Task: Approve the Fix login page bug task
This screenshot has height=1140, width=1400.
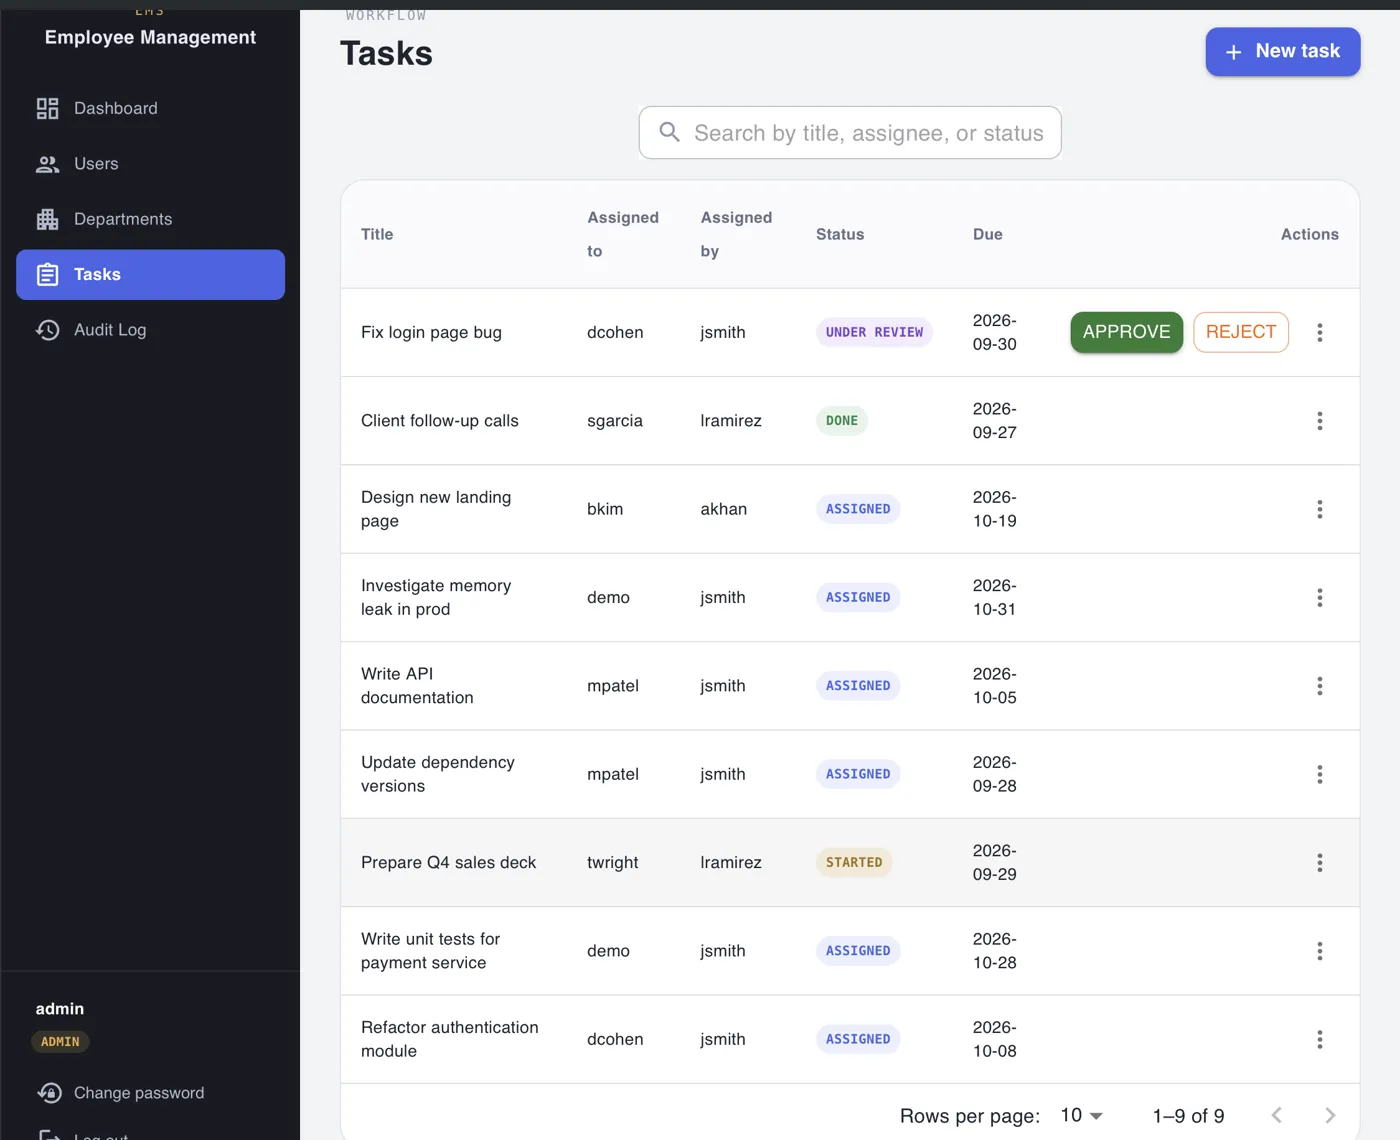Action: 1127,332
